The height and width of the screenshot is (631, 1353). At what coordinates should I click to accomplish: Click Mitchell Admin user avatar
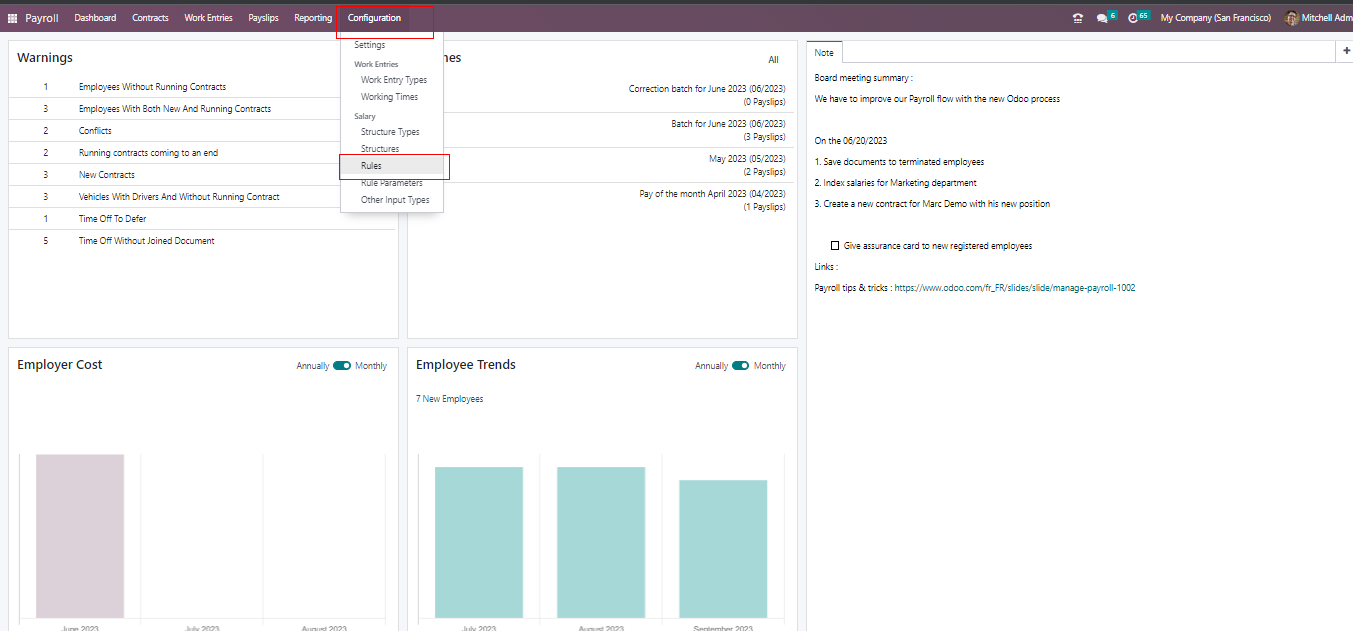1292,18
